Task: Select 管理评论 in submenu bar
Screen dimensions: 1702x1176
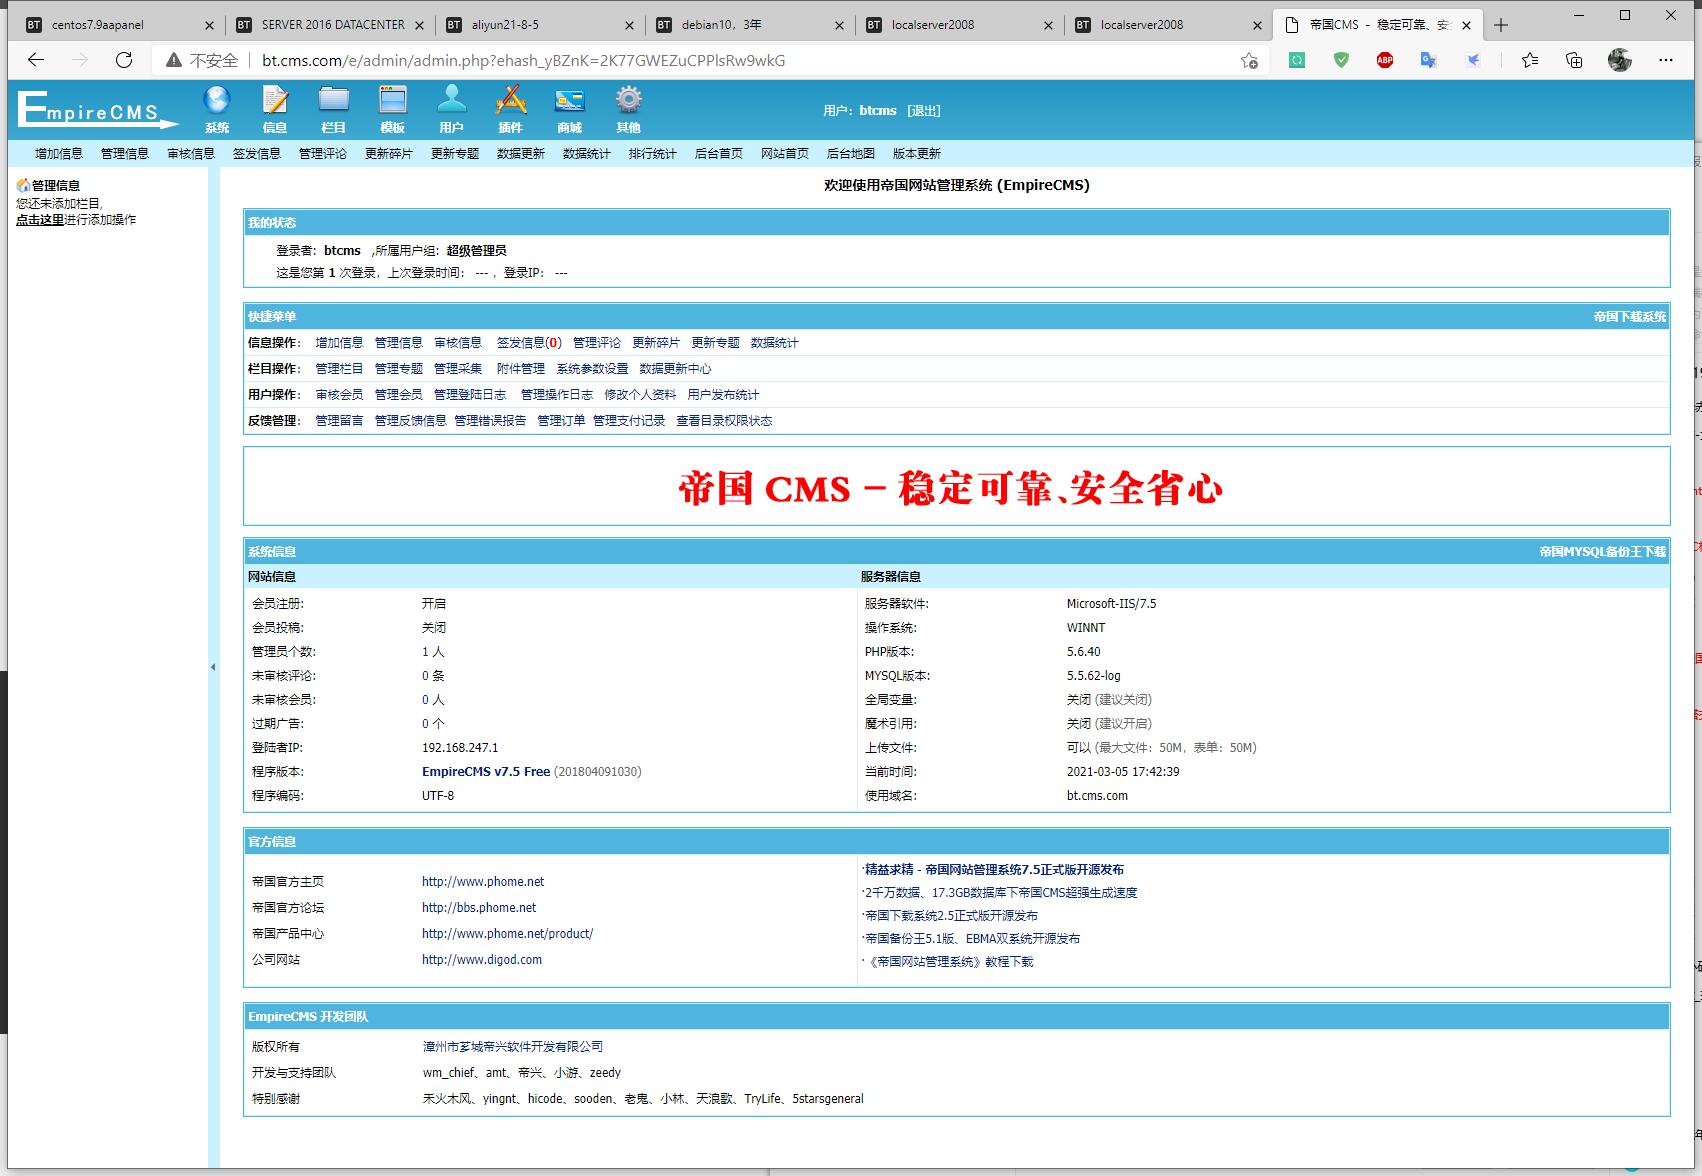Action: tap(323, 153)
